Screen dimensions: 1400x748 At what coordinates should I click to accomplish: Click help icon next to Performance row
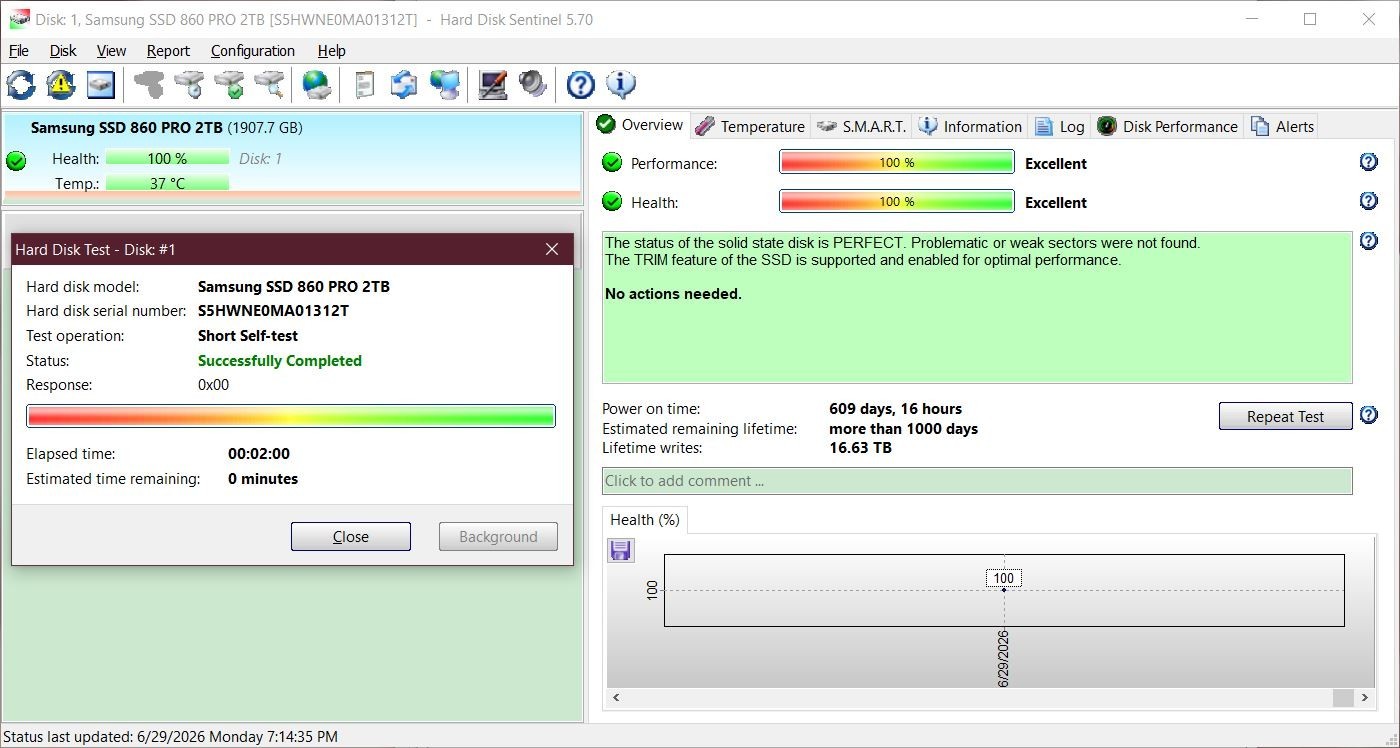pyautogui.click(x=1369, y=162)
